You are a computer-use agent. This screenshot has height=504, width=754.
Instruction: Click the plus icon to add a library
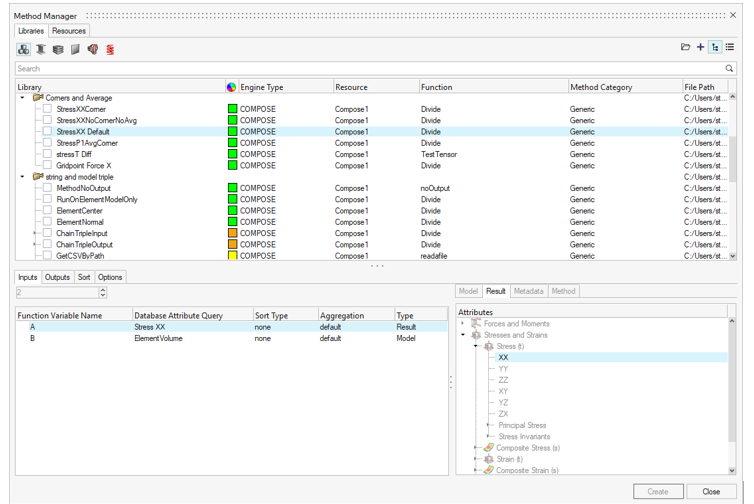pyautogui.click(x=700, y=47)
